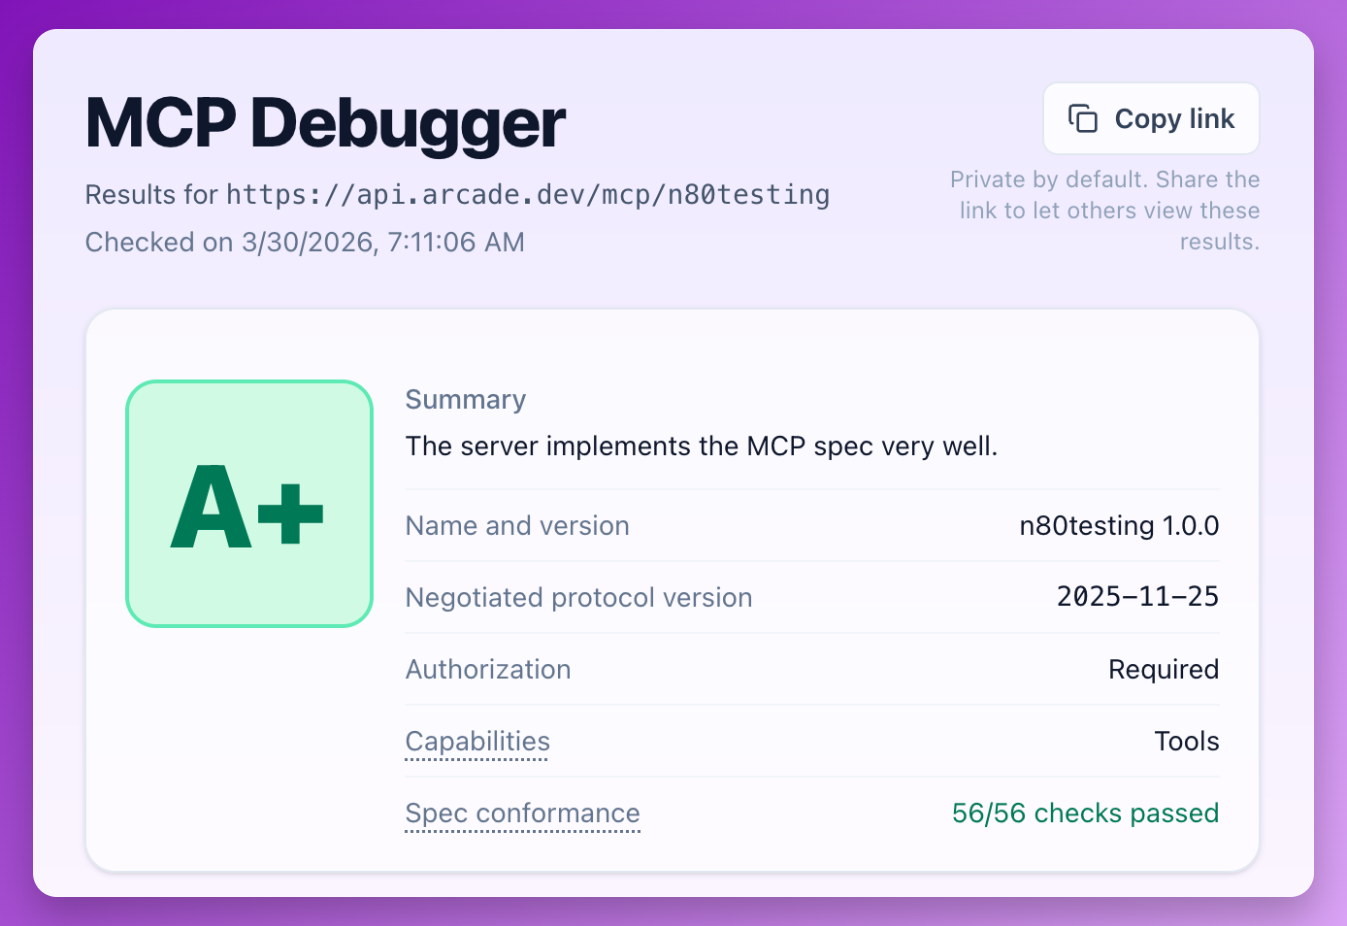Click the summary sentence about MCP spec
The height and width of the screenshot is (926, 1347).
point(701,446)
